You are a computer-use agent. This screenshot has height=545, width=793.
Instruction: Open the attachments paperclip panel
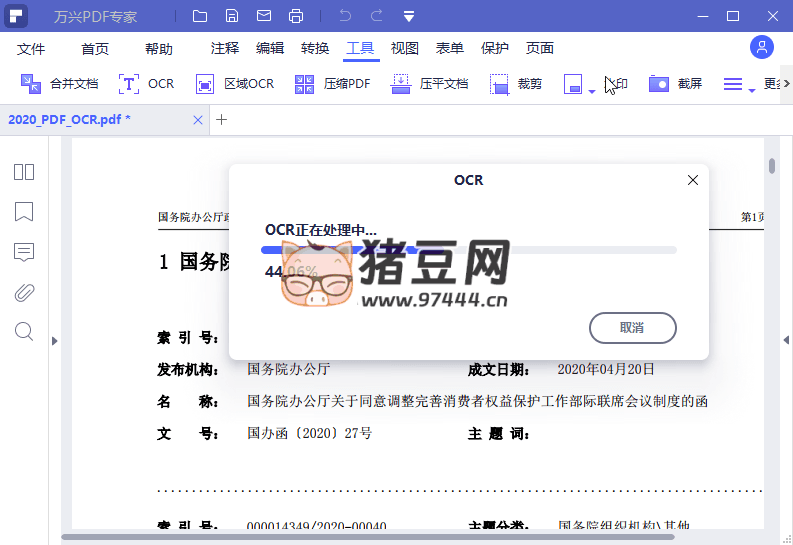coord(24,292)
